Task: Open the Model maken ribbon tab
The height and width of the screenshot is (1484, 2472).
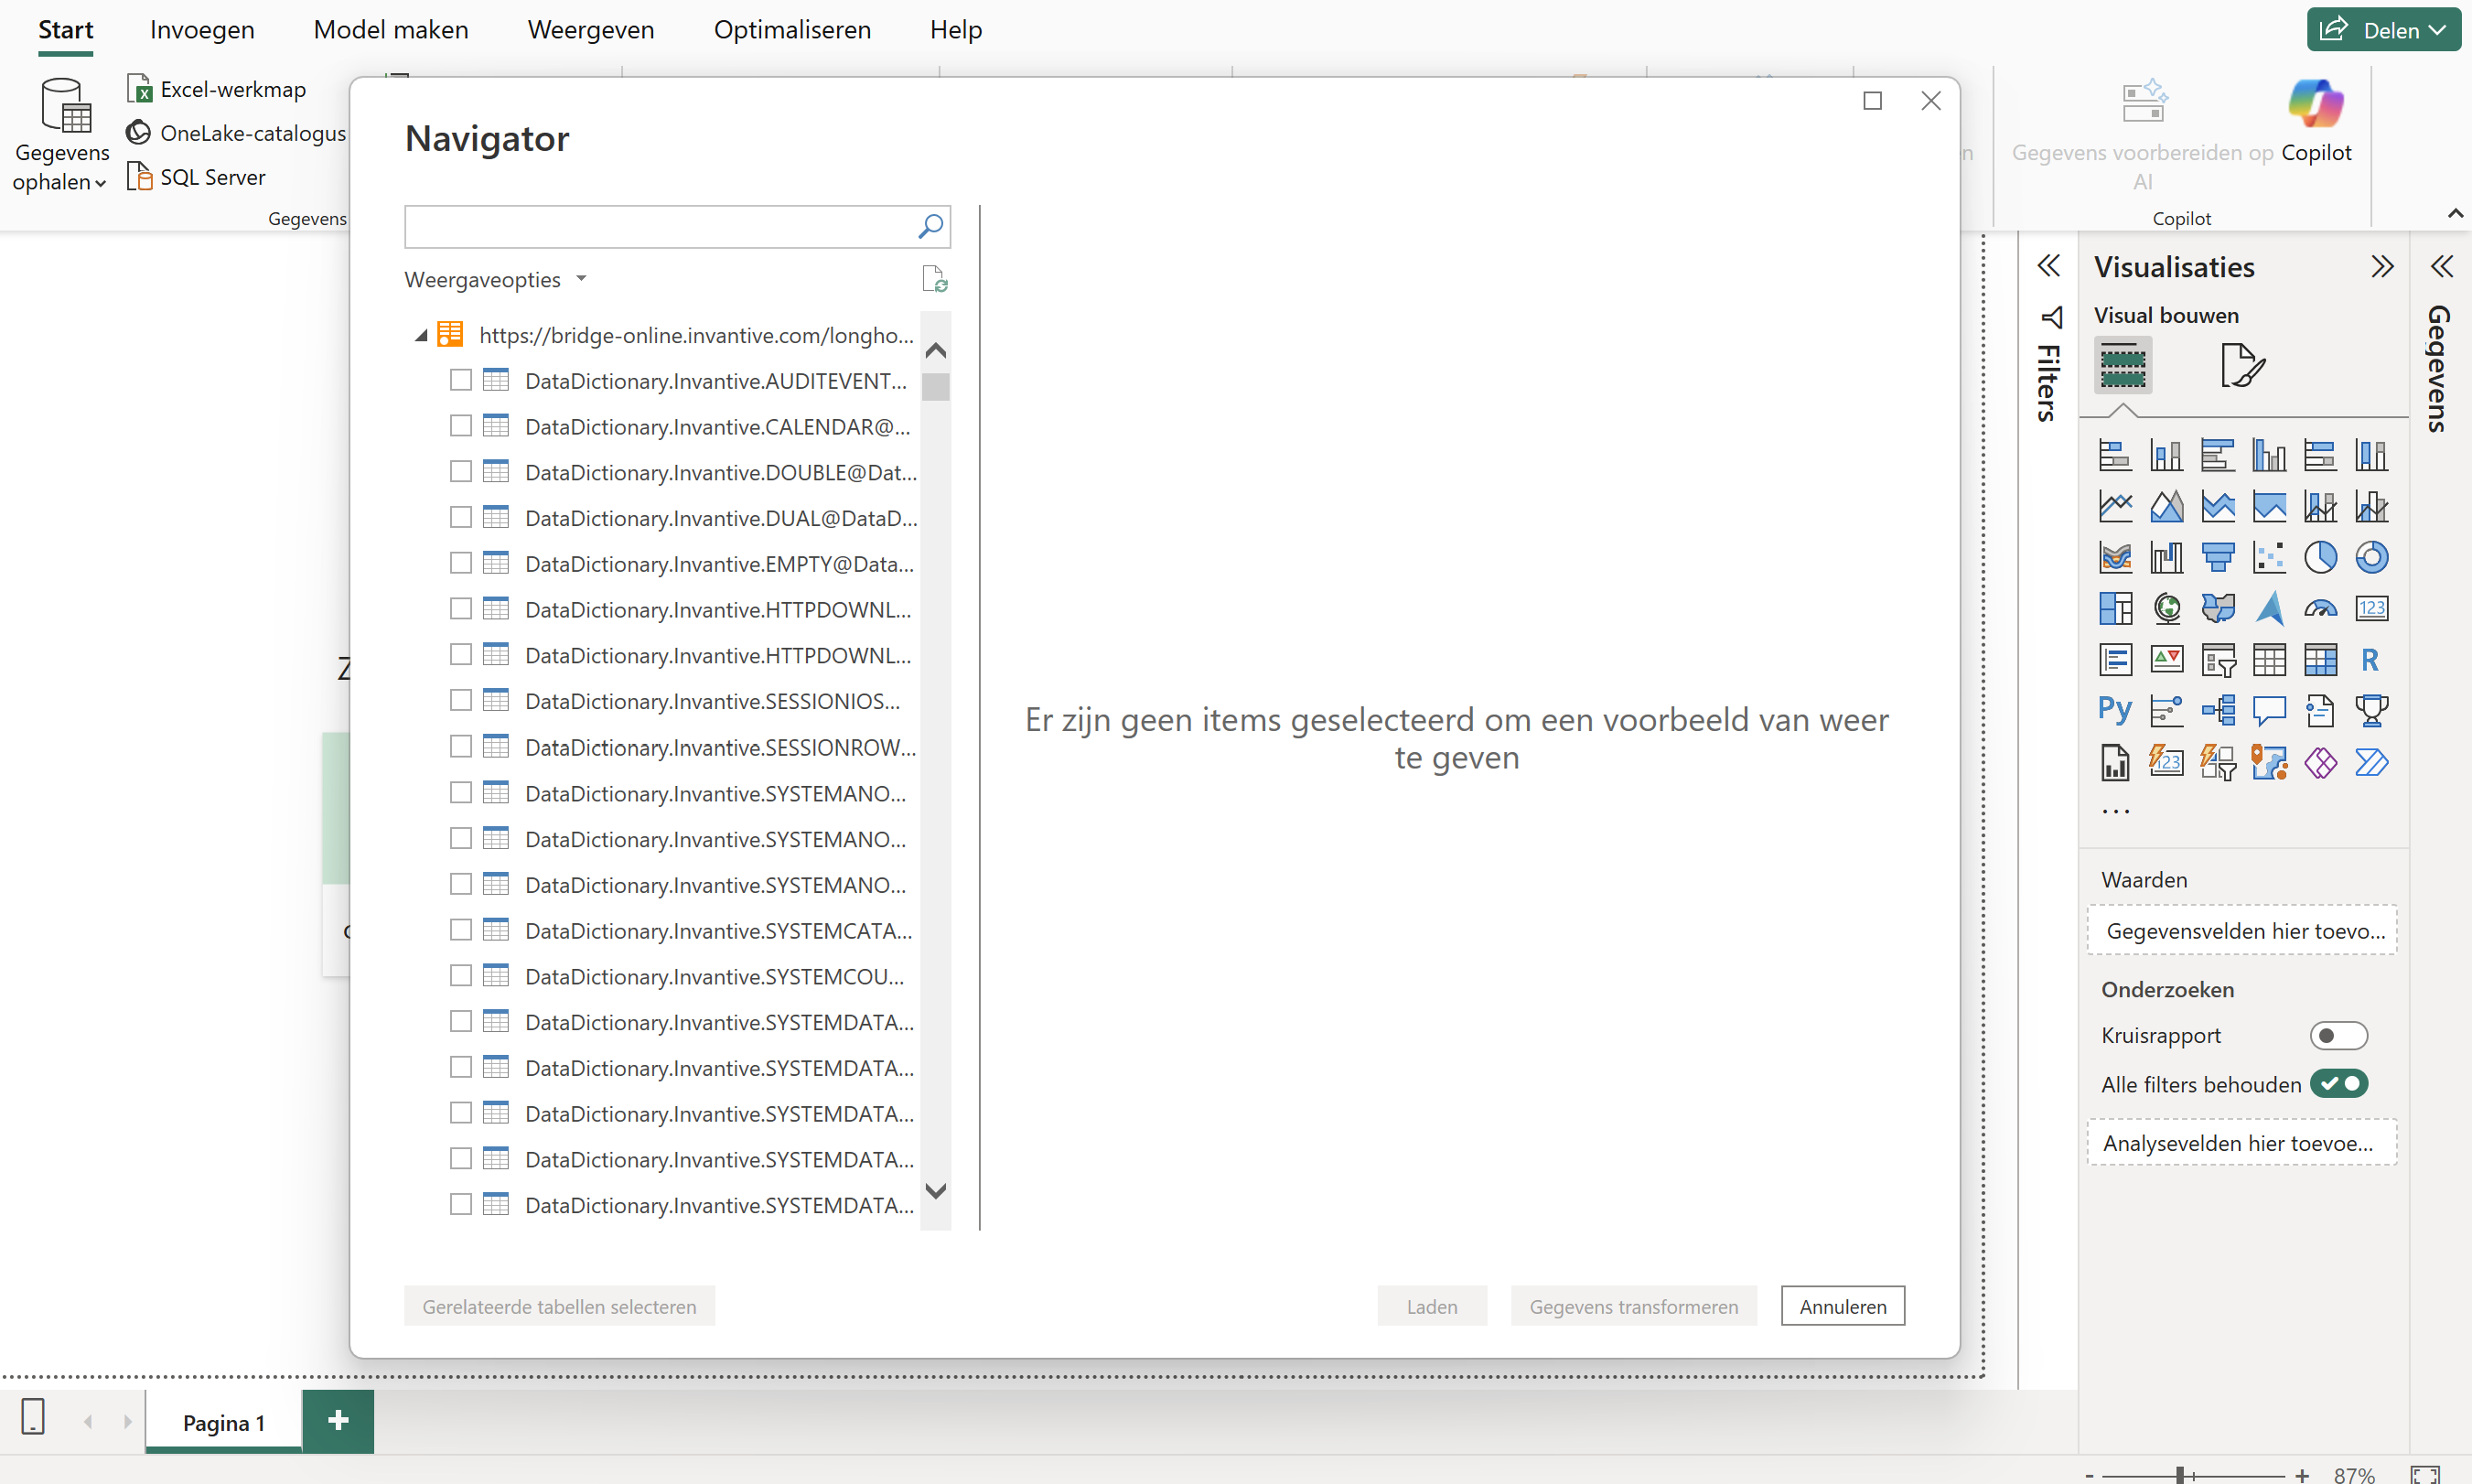Action: click(391, 30)
